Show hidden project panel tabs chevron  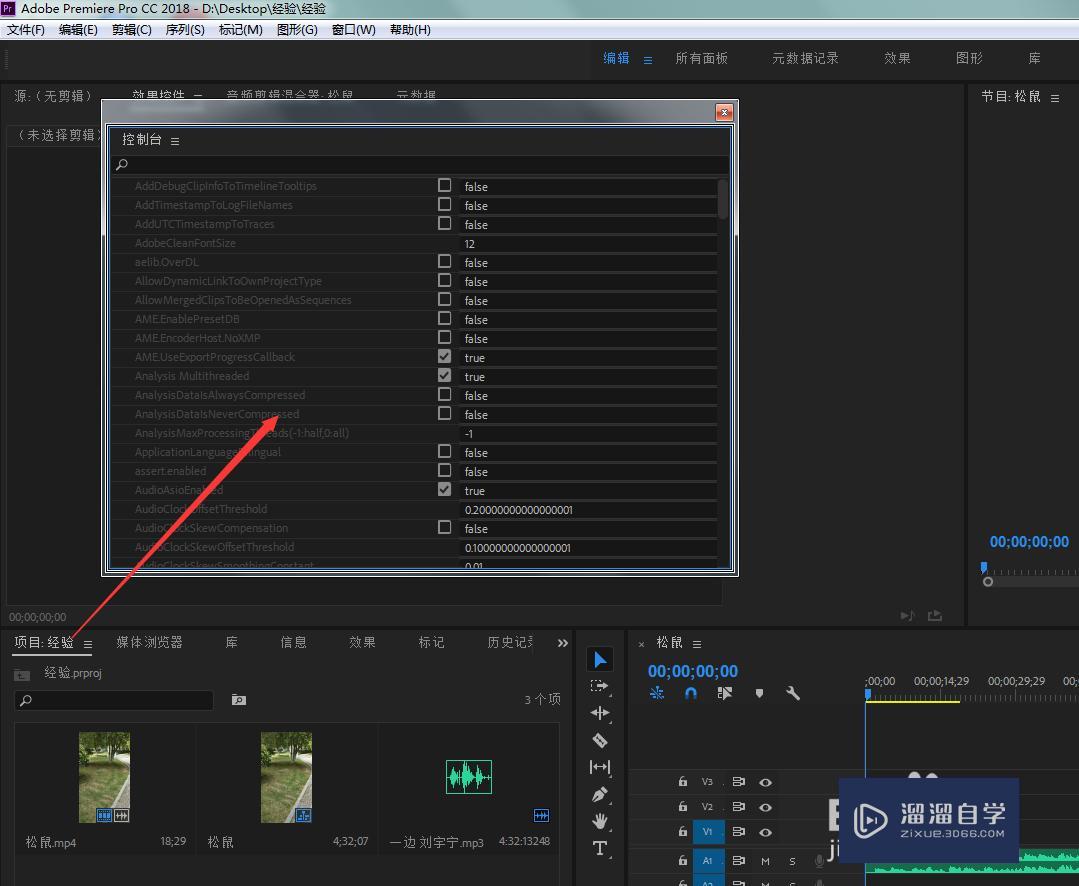pos(563,643)
